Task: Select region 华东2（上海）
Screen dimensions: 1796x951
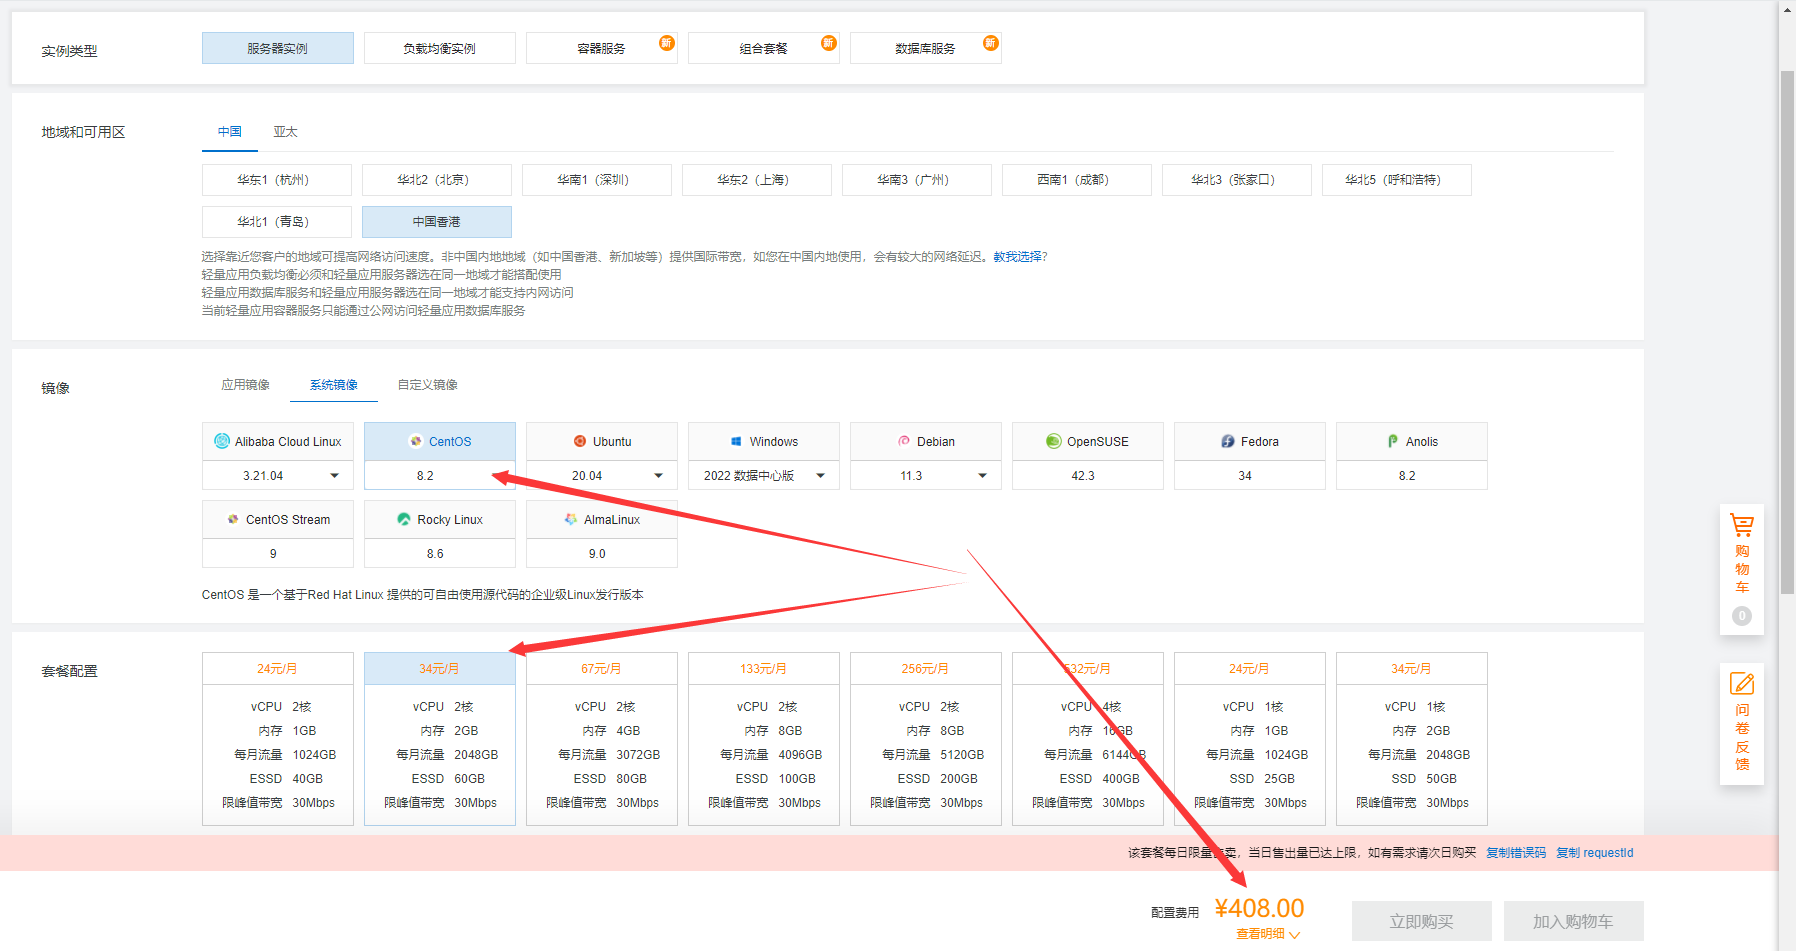Action: tap(757, 180)
